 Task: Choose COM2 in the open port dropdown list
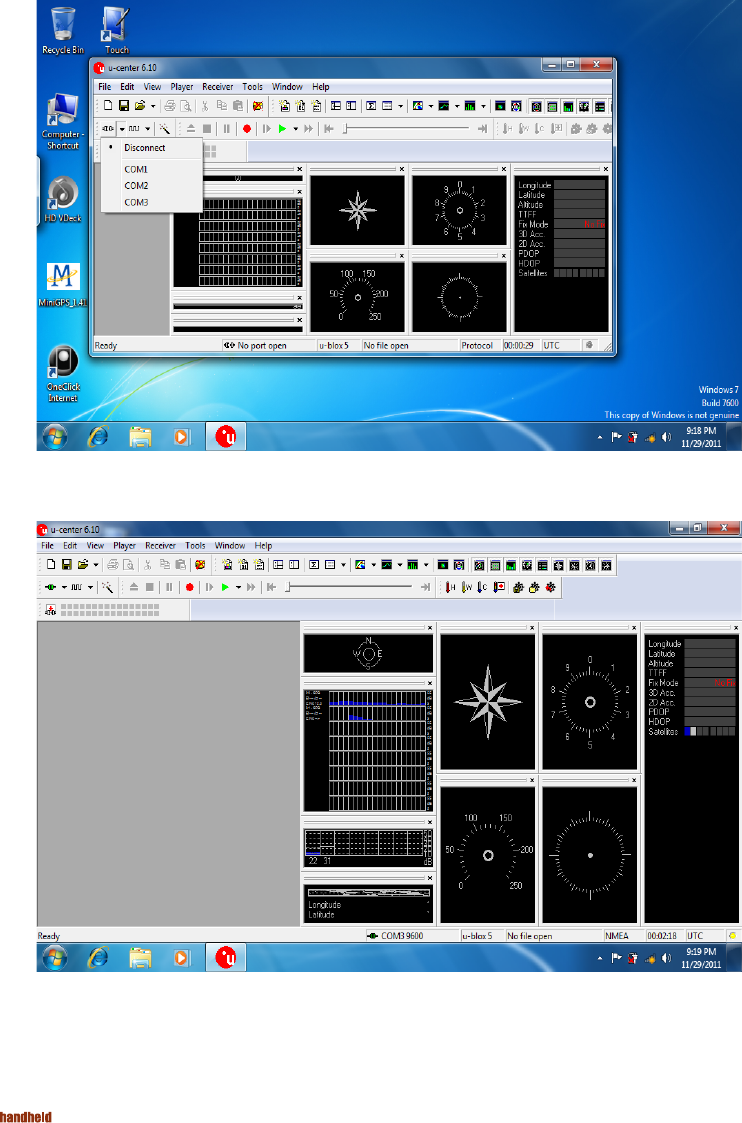click(136, 185)
